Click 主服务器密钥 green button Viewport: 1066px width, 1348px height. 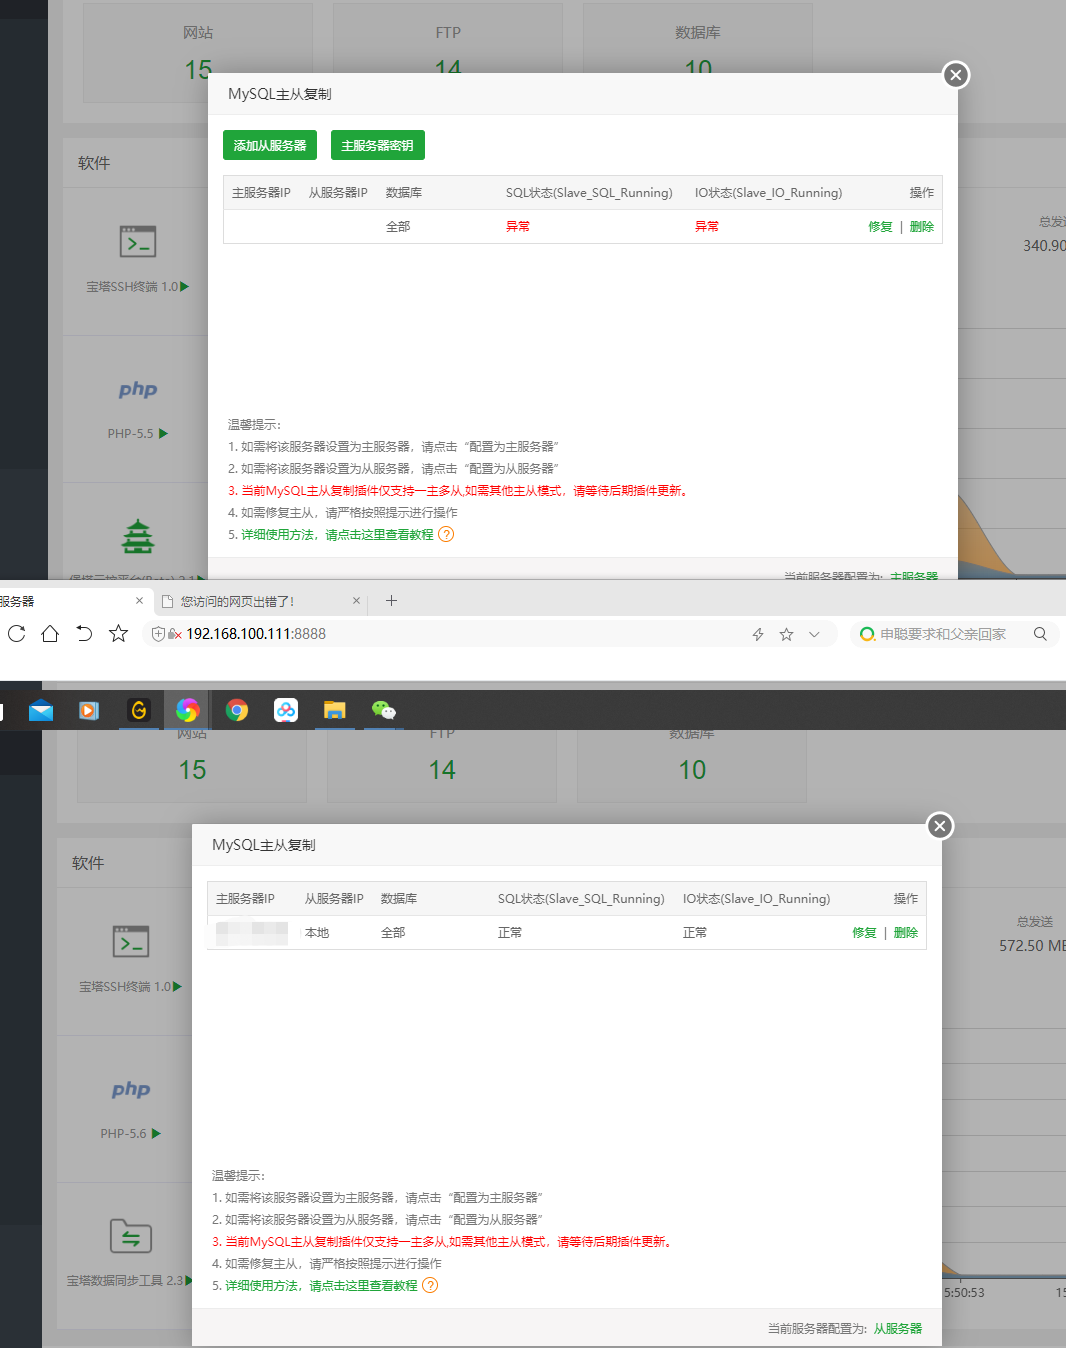click(x=378, y=145)
